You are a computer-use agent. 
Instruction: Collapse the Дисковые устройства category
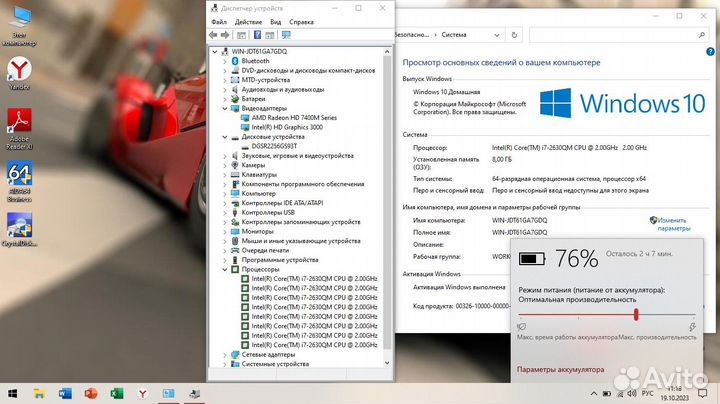(x=225, y=137)
